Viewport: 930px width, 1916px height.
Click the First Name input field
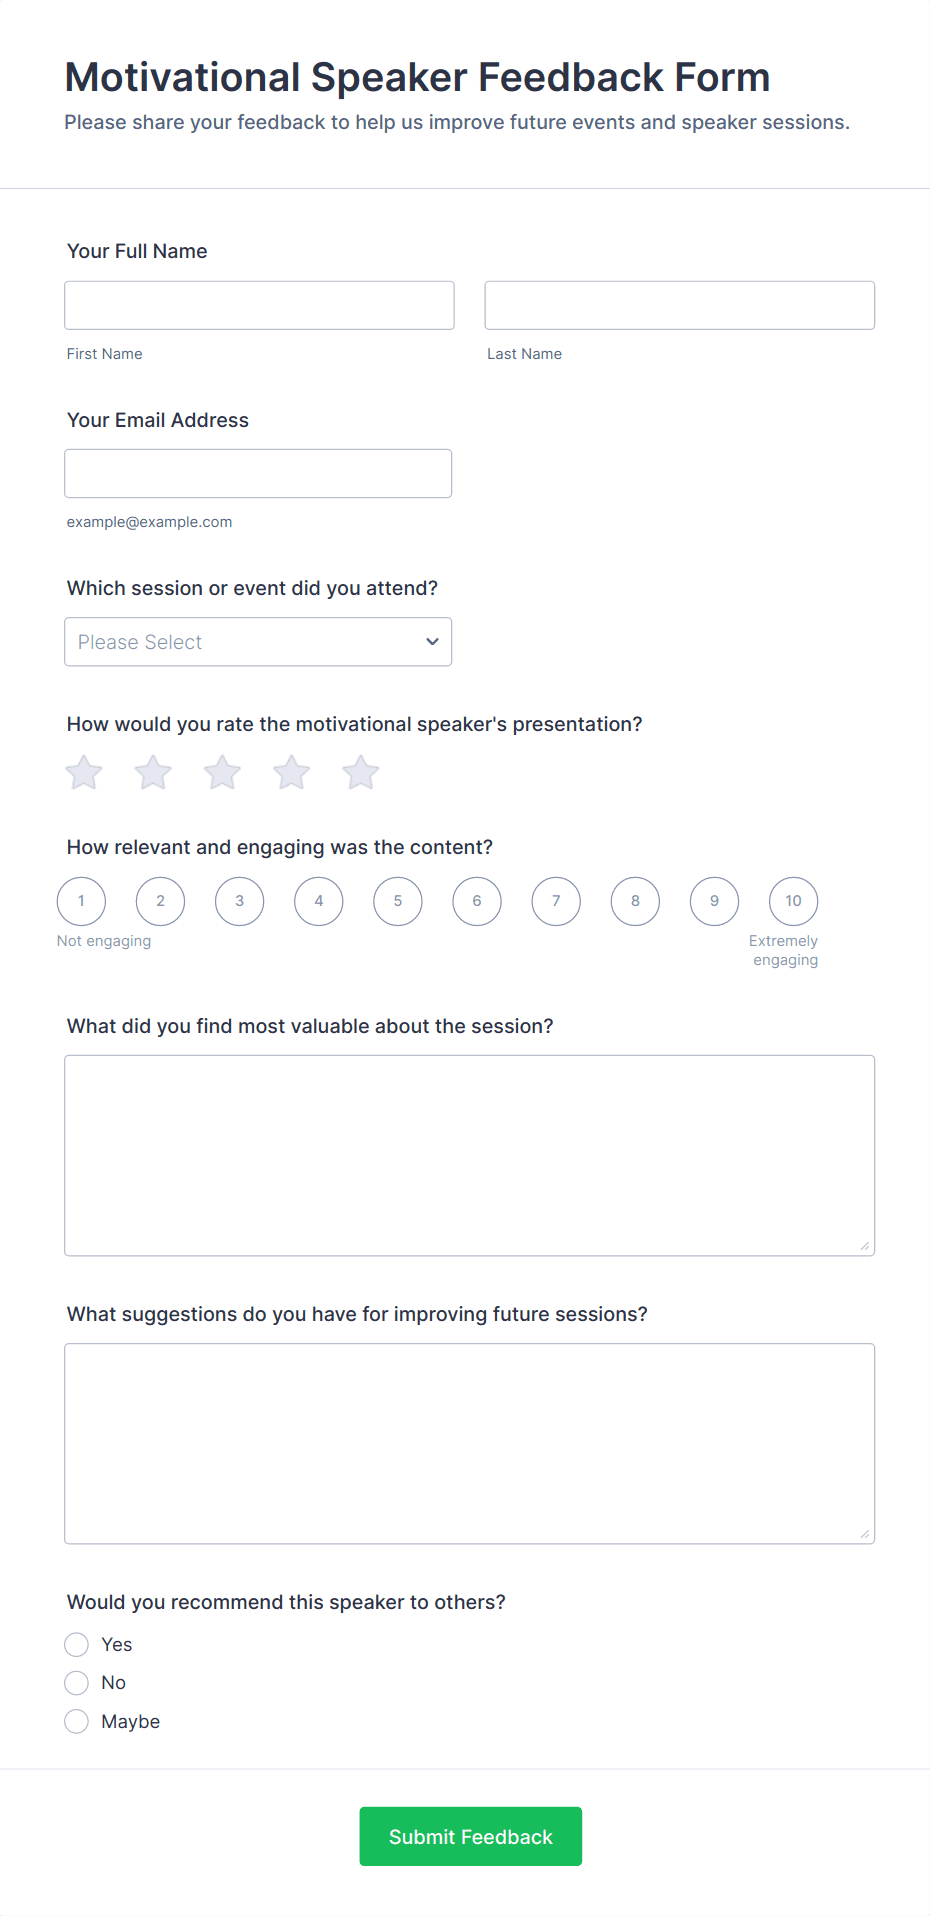259,305
